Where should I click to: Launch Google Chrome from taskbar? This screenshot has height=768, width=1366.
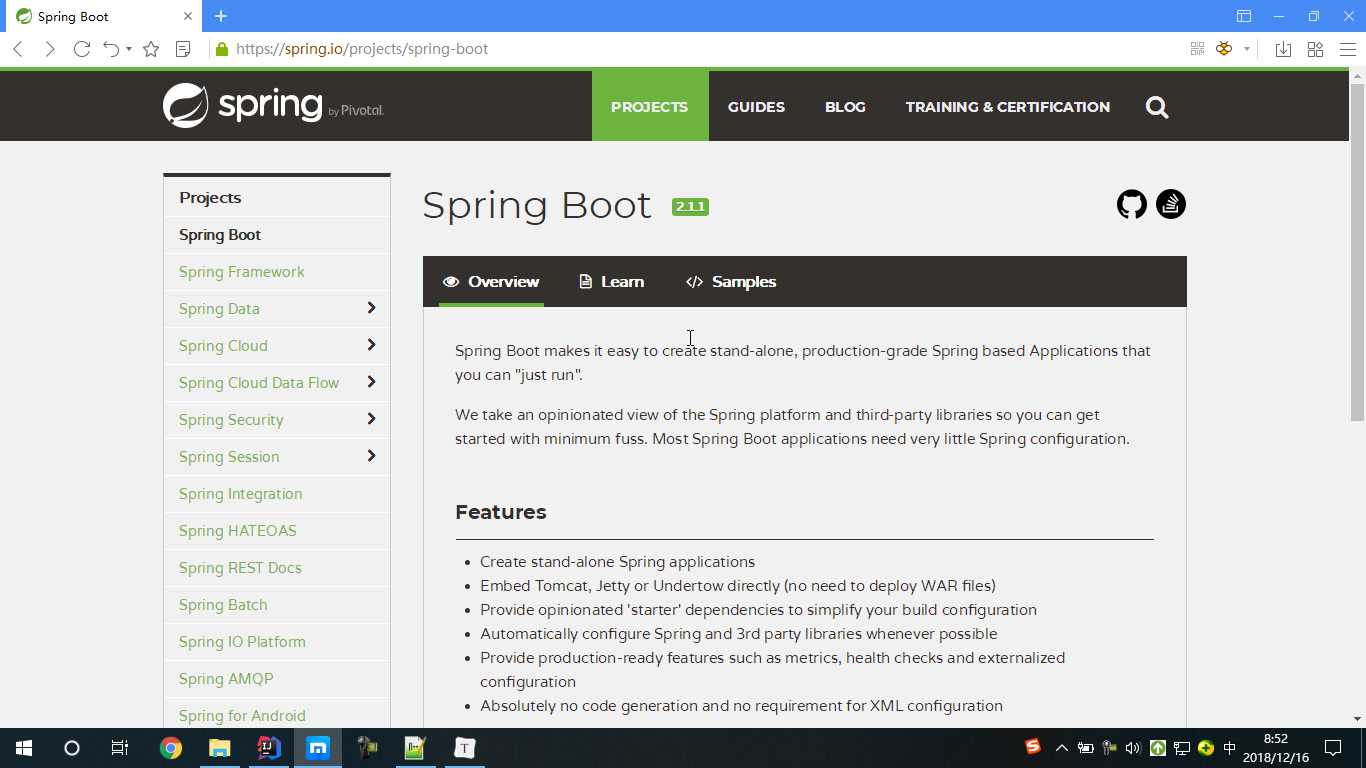171,748
